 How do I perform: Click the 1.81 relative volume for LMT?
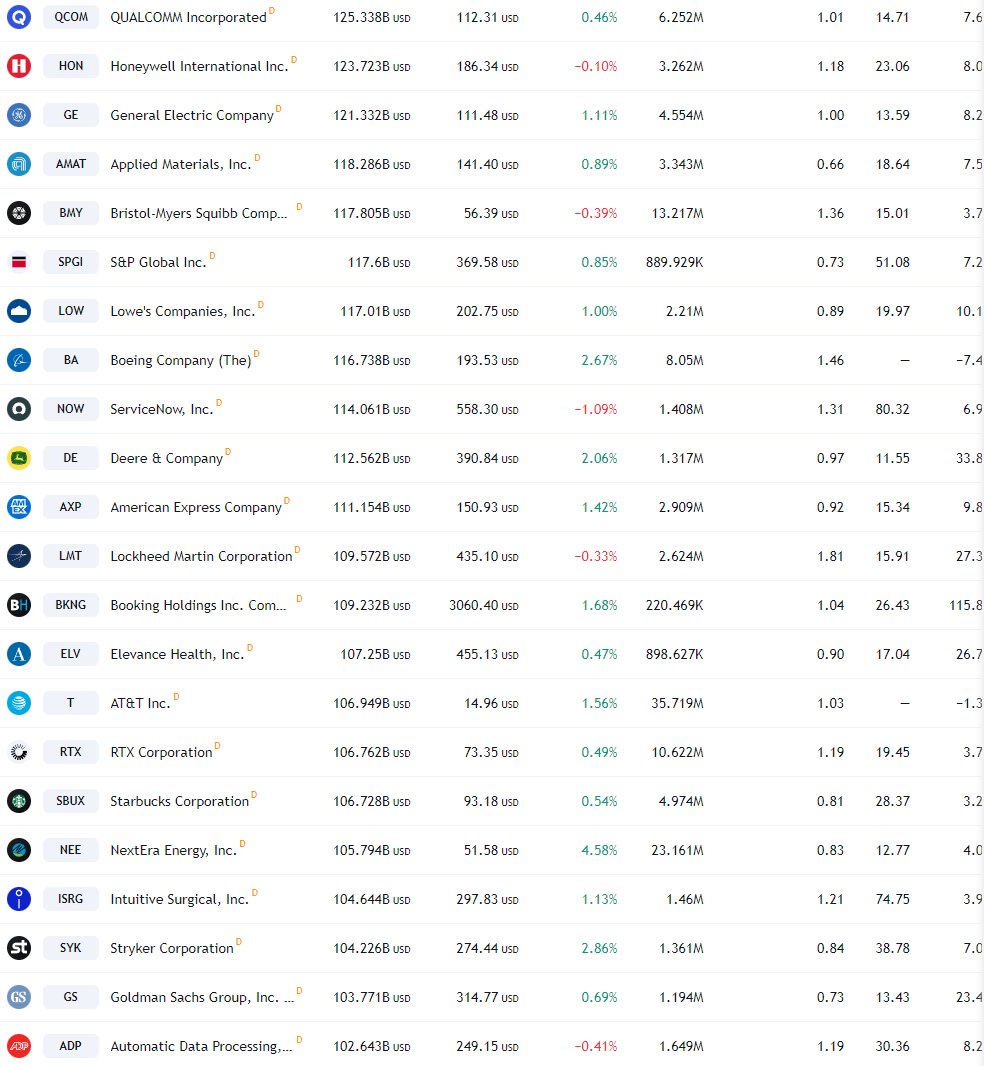pos(830,556)
